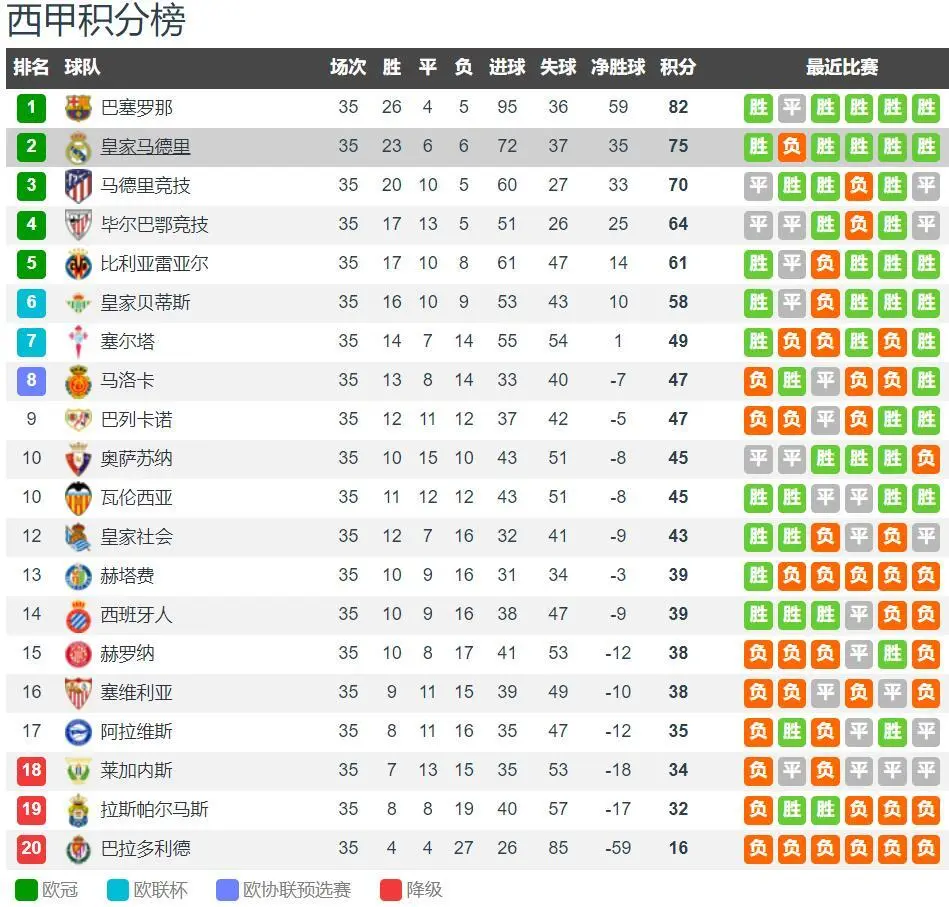This screenshot has width=949, height=907.
Task: Click the Villarreal yellow crest icon
Action: point(78,263)
